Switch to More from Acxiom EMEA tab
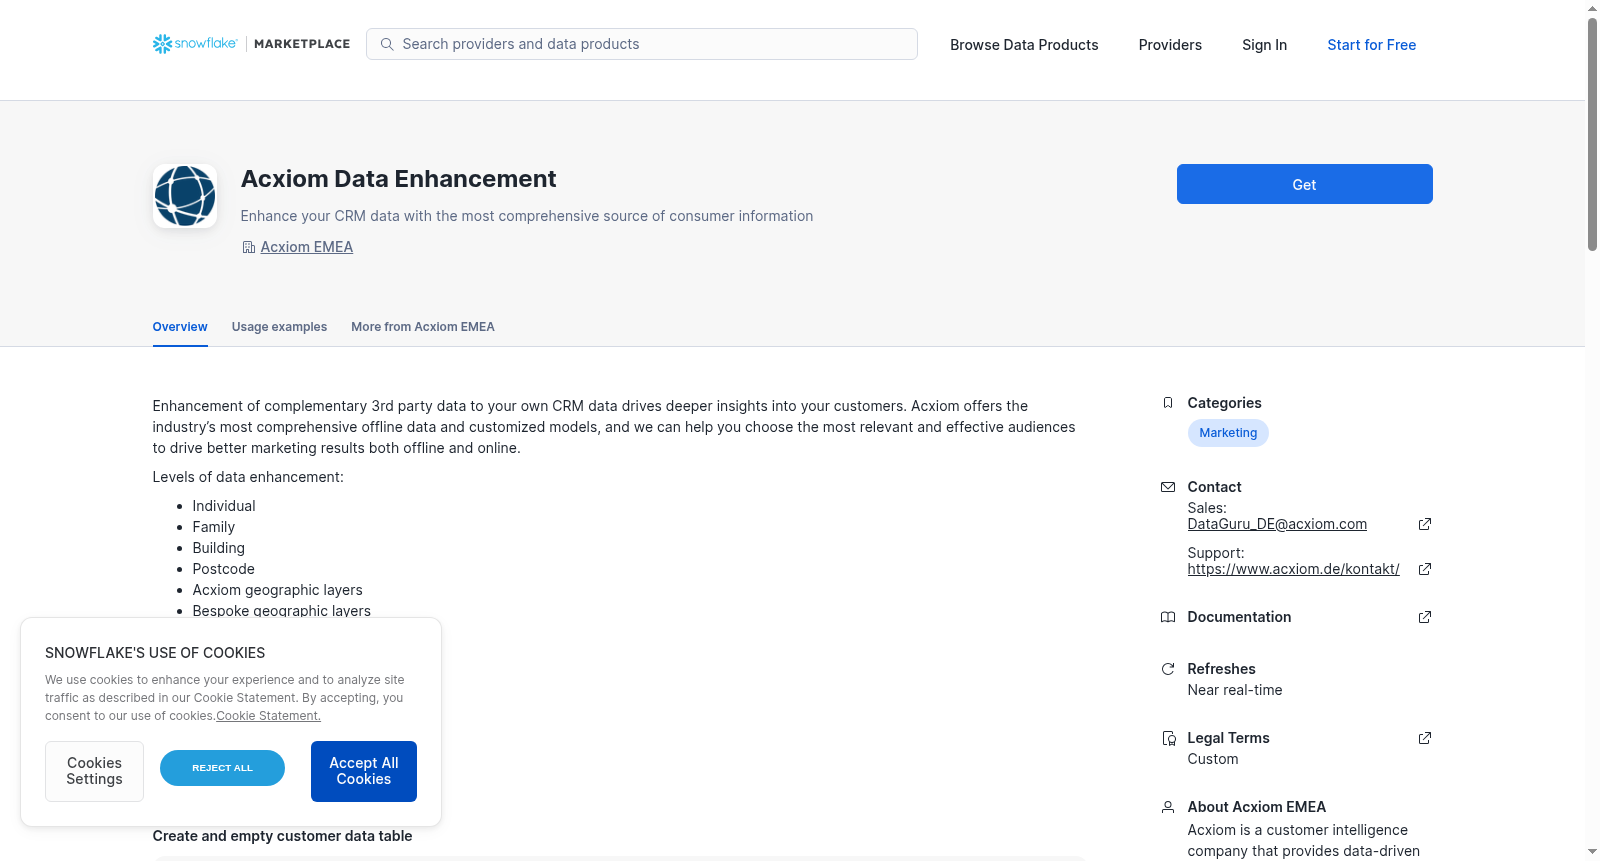 point(423,327)
